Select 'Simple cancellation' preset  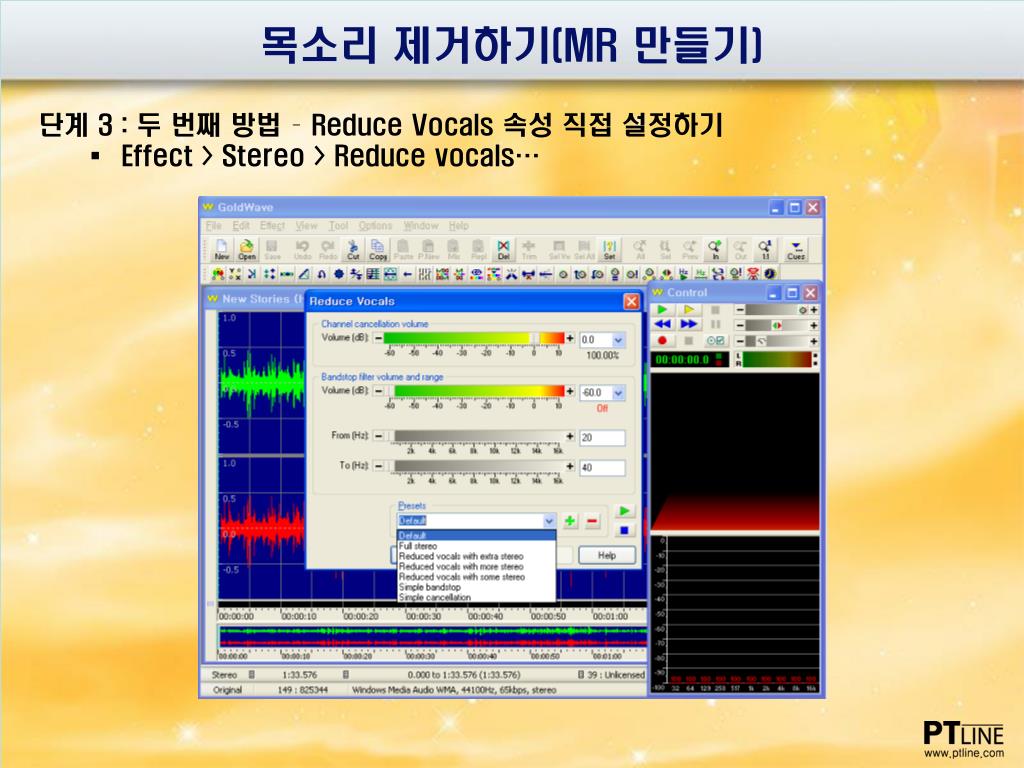(x=477, y=597)
